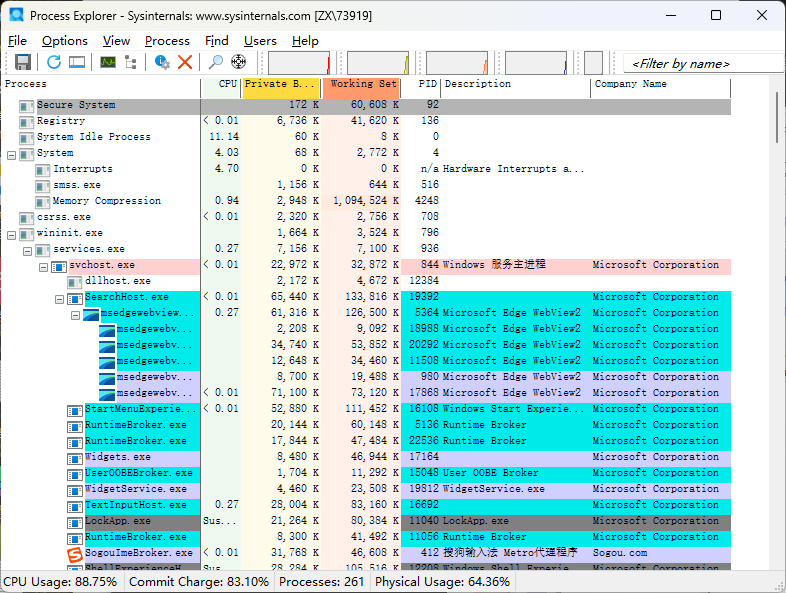Select the Find Window's Process crosshair icon

pyautogui.click(x=239, y=62)
